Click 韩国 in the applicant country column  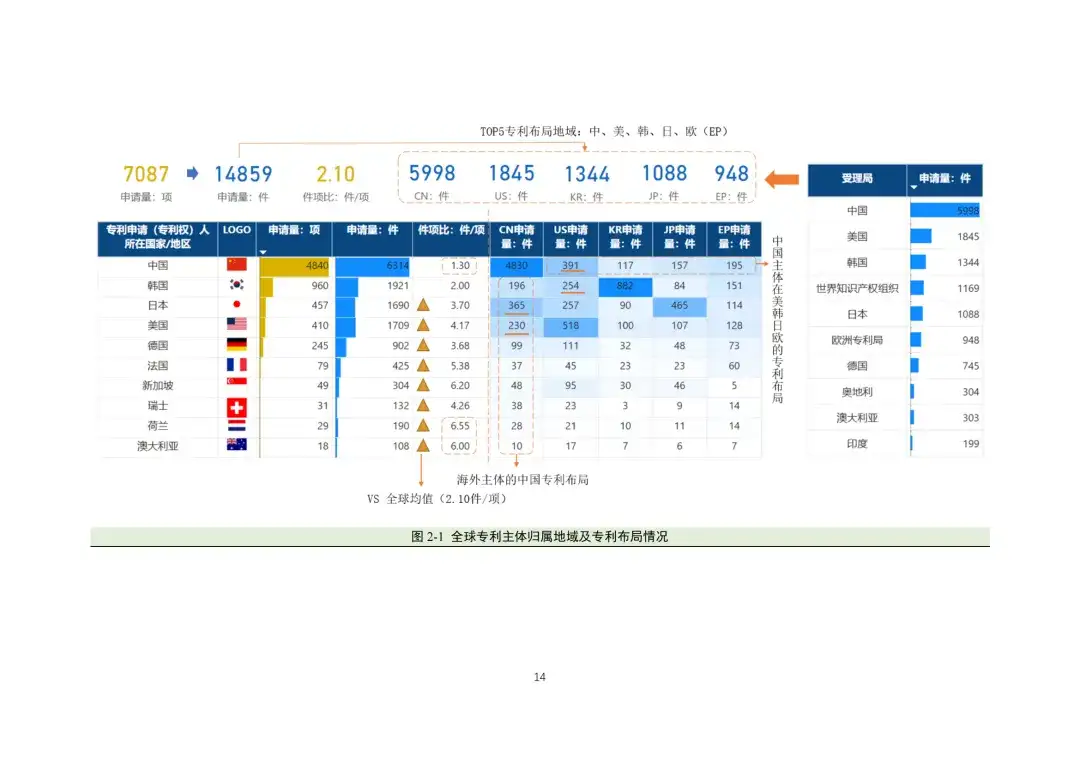(x=157, y=286)
